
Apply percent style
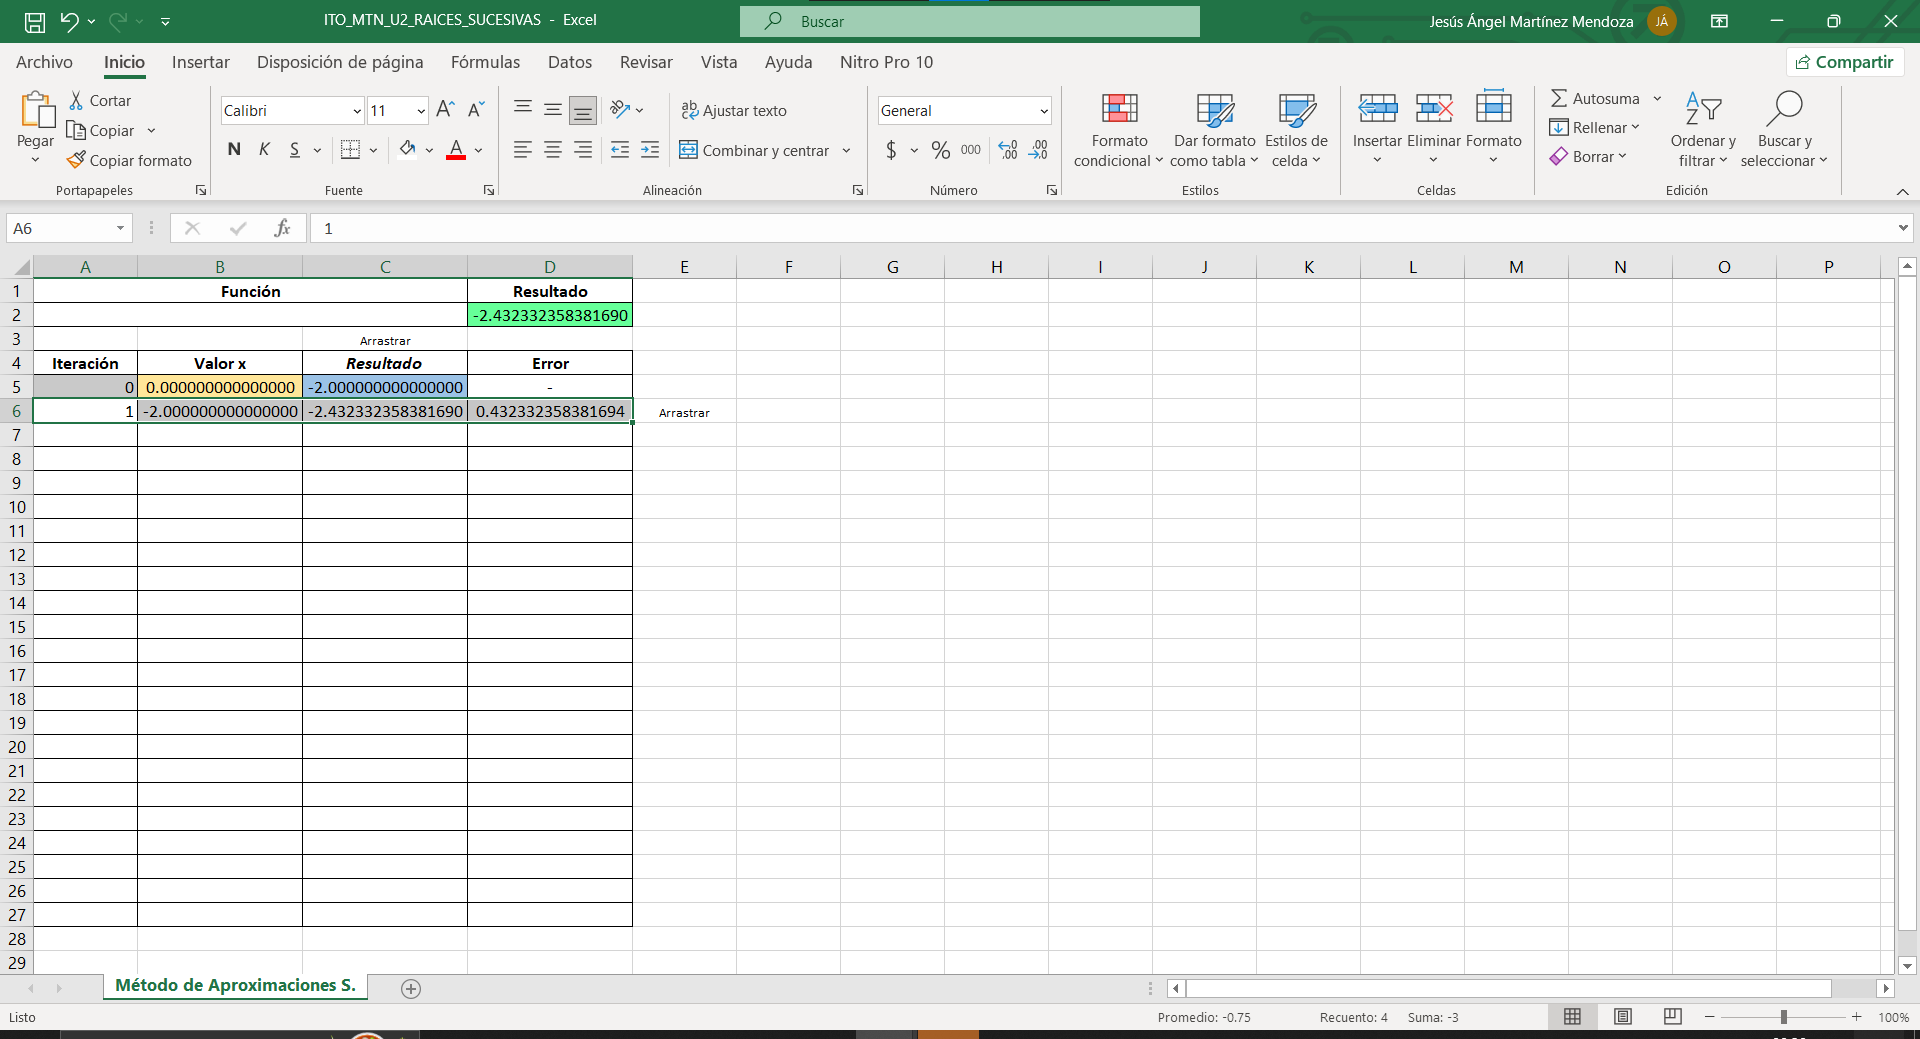pyautogui.click(x=940, y=150)
